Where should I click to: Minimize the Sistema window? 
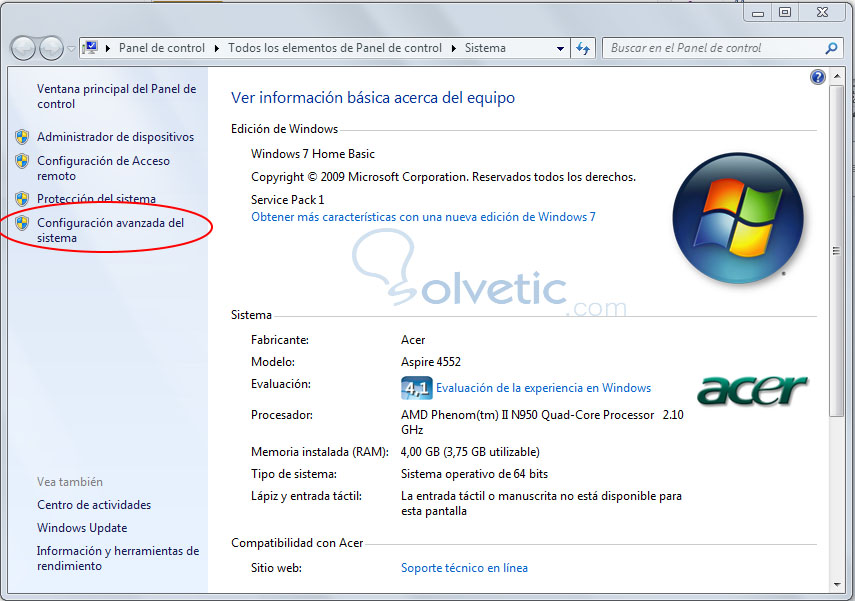tap(758, 13)
